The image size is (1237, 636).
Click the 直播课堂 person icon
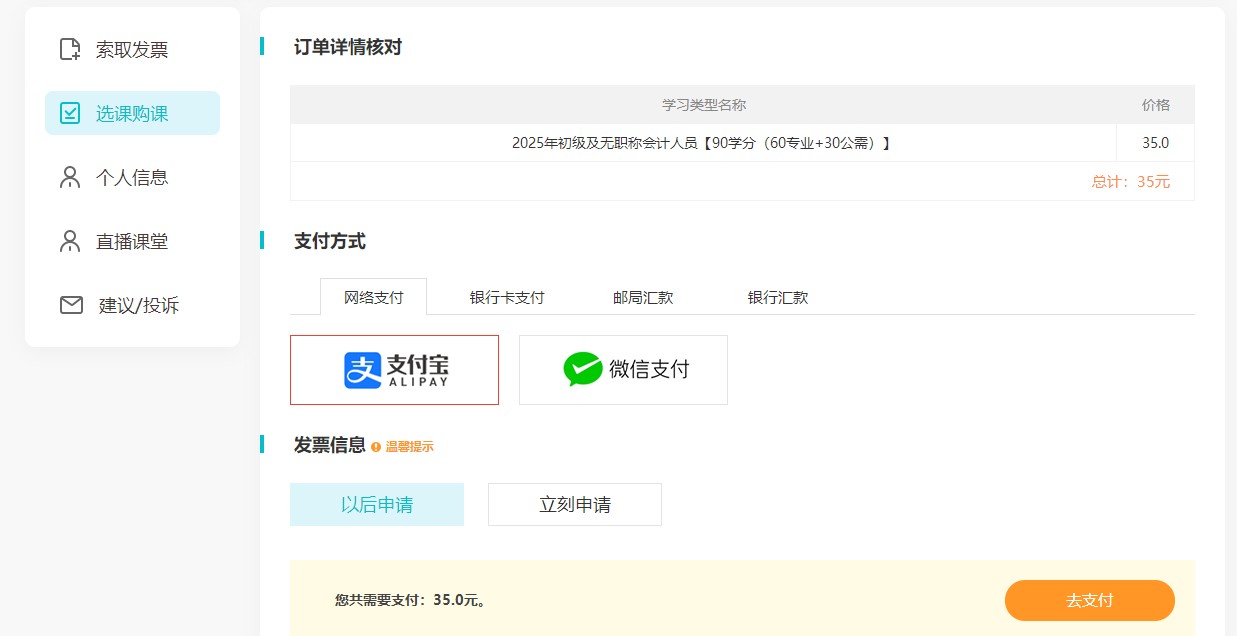[x=70, y=241]
